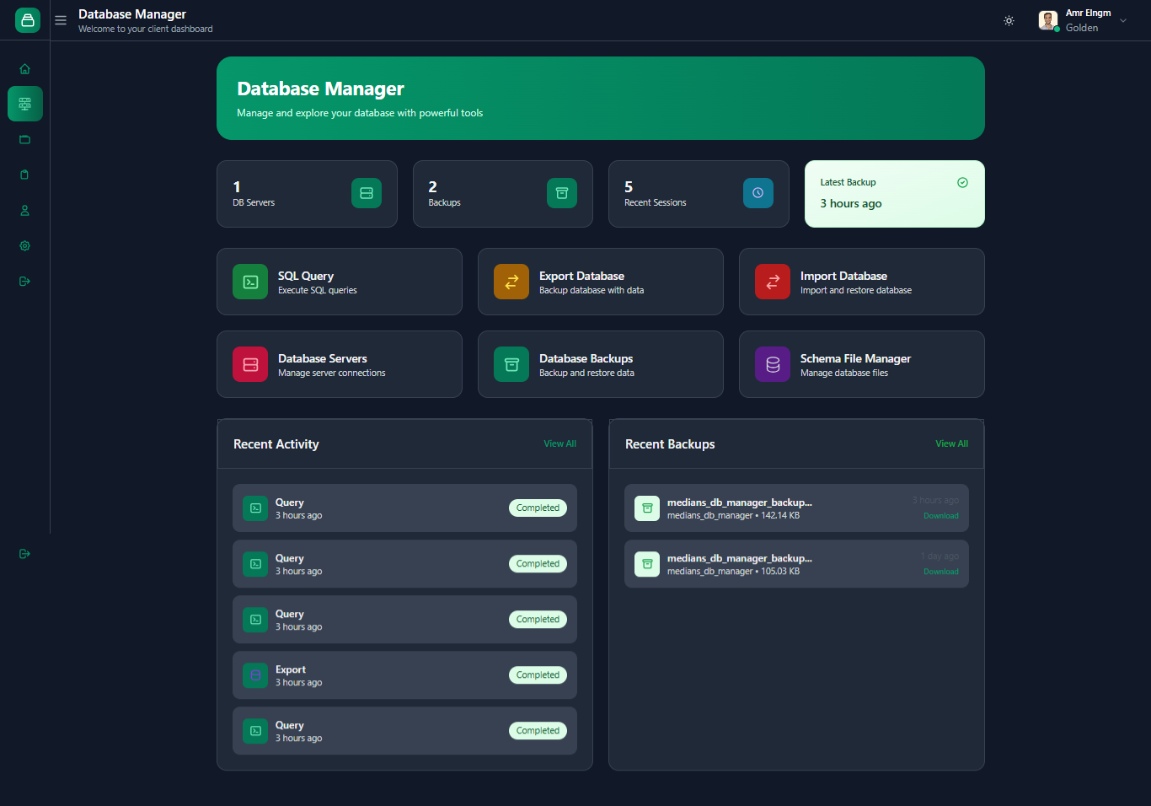Toggle the hamburger sidebar menu
Image resolution: width=1151 pixels, height=806 pixels.
61,20
